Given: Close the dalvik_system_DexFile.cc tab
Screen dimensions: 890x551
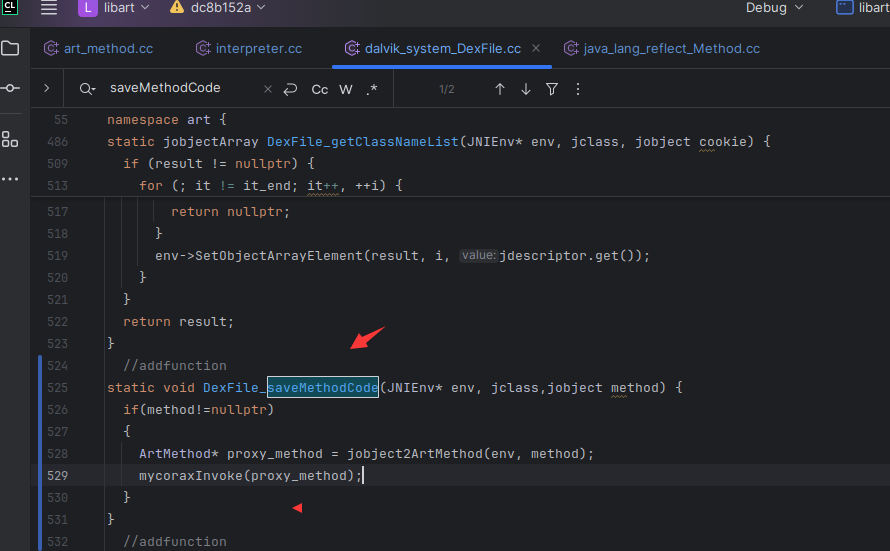Looking at the screenshot, I should 538,48.
